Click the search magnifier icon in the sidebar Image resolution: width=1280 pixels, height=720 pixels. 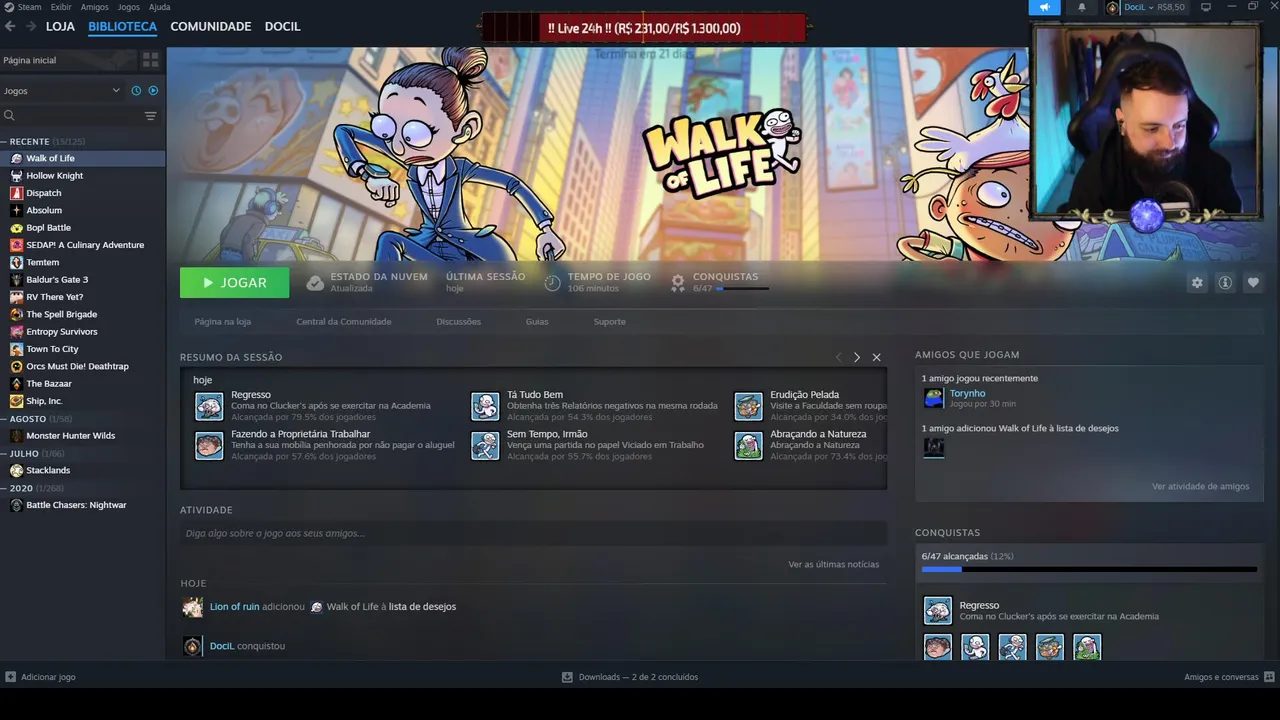point(10,116)
